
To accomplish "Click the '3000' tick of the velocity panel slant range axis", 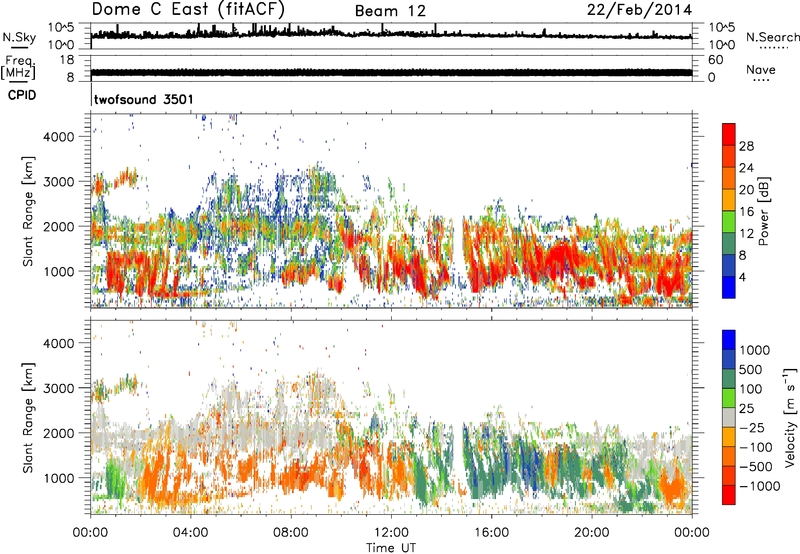I will [59, 388].
